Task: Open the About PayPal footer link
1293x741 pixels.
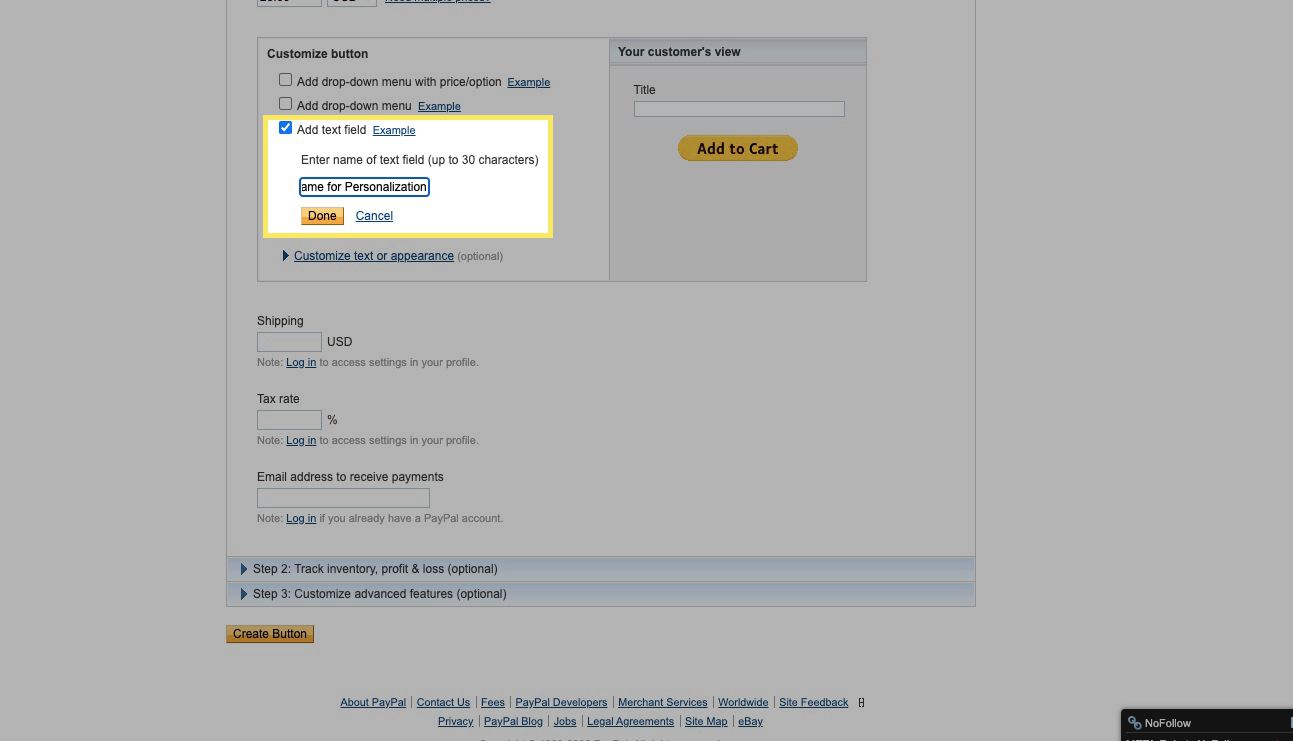Action: pos(373,703)
